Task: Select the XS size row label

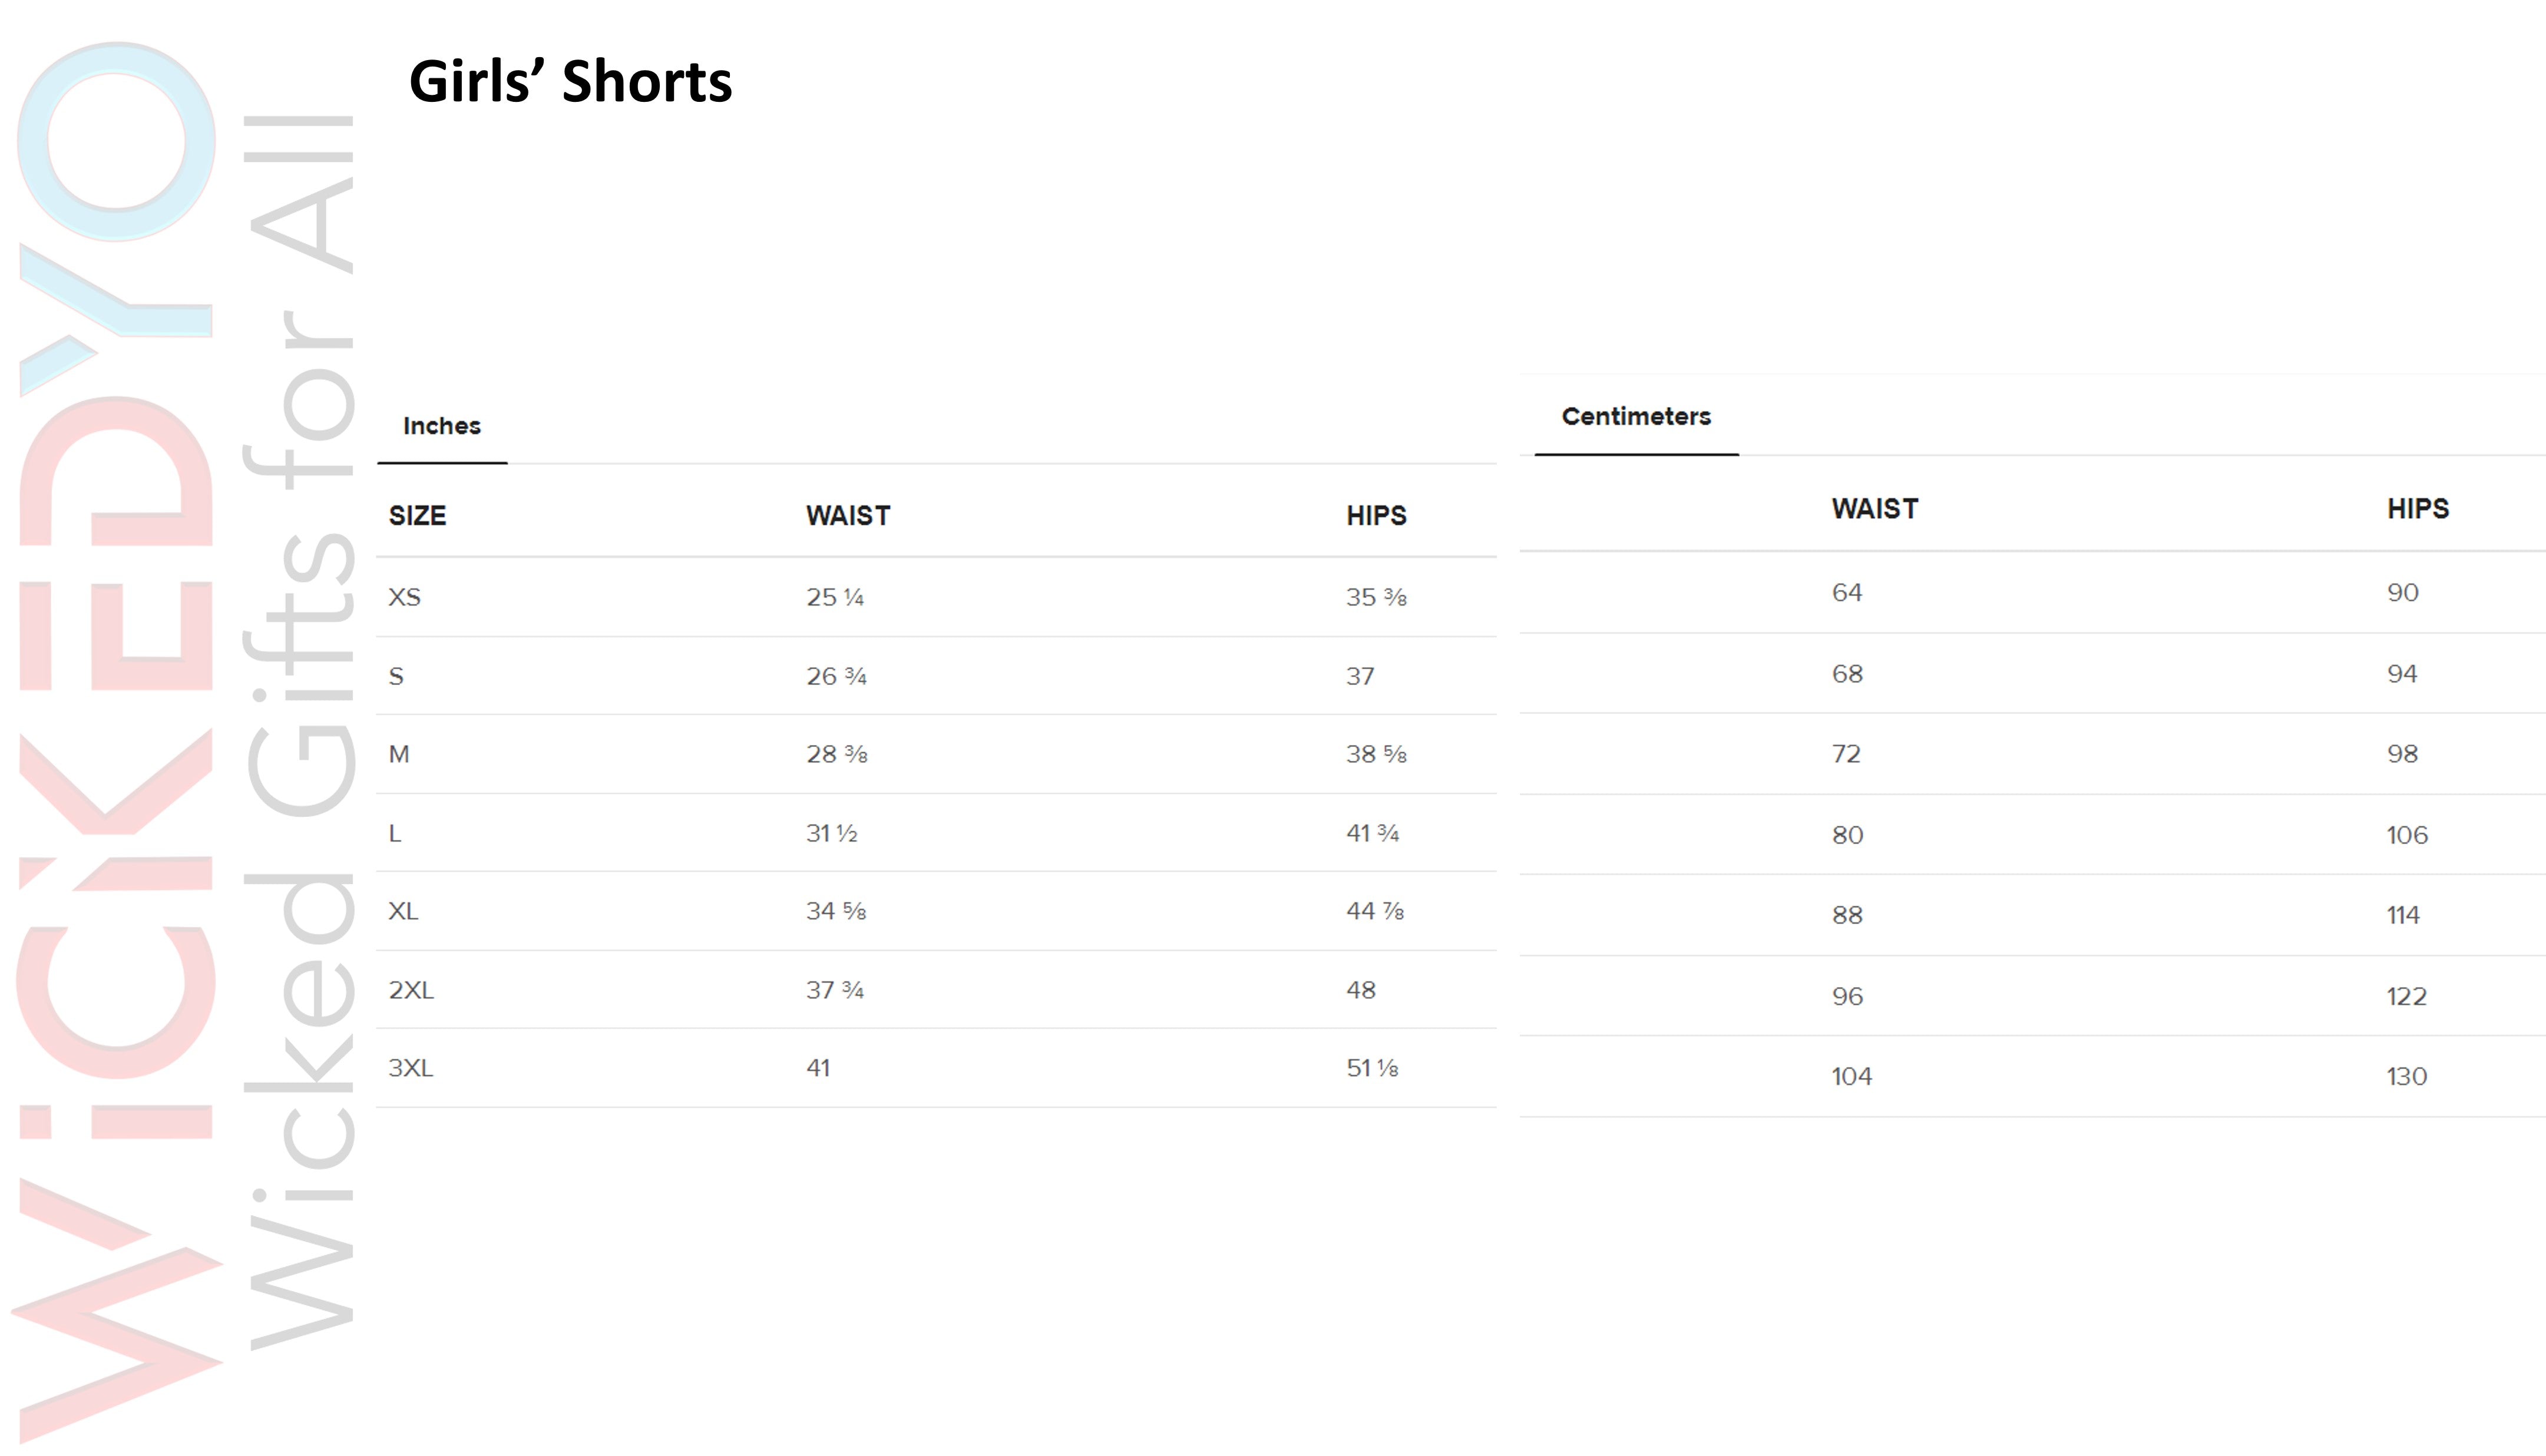Action: tap(405, 597)
